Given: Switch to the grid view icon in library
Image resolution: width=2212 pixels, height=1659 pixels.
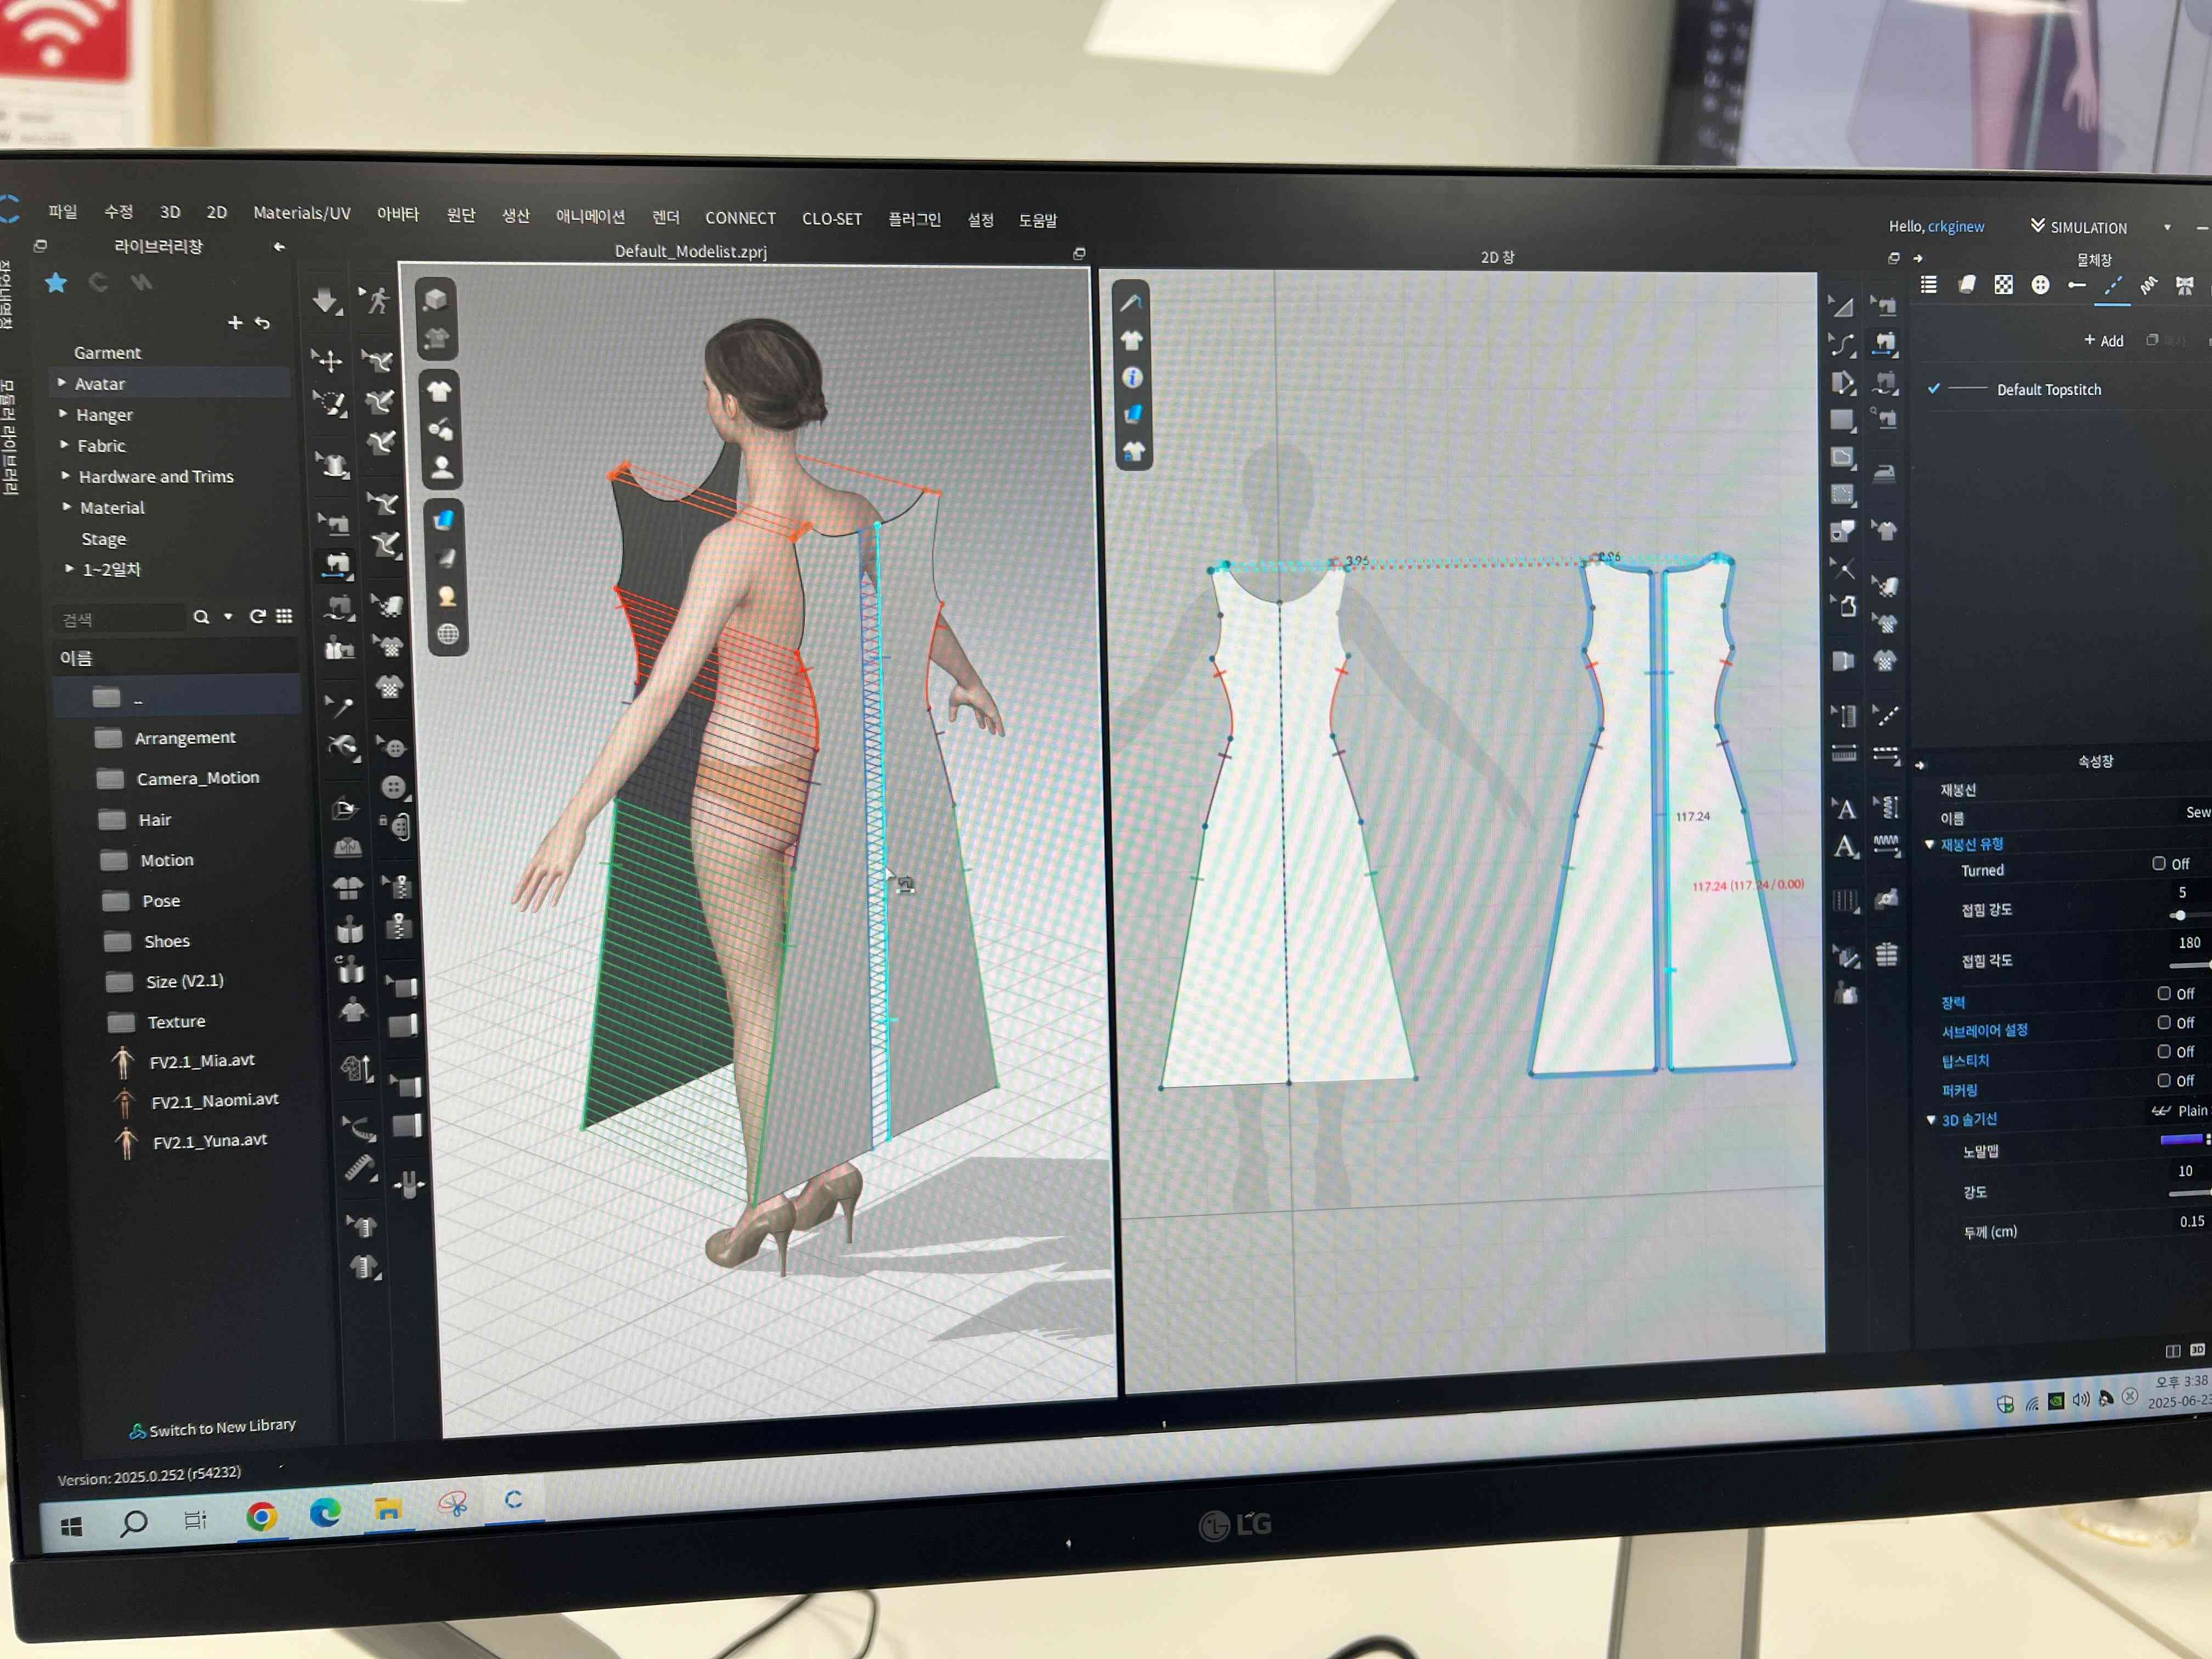Looking at the screenshot, I should 285,616.
